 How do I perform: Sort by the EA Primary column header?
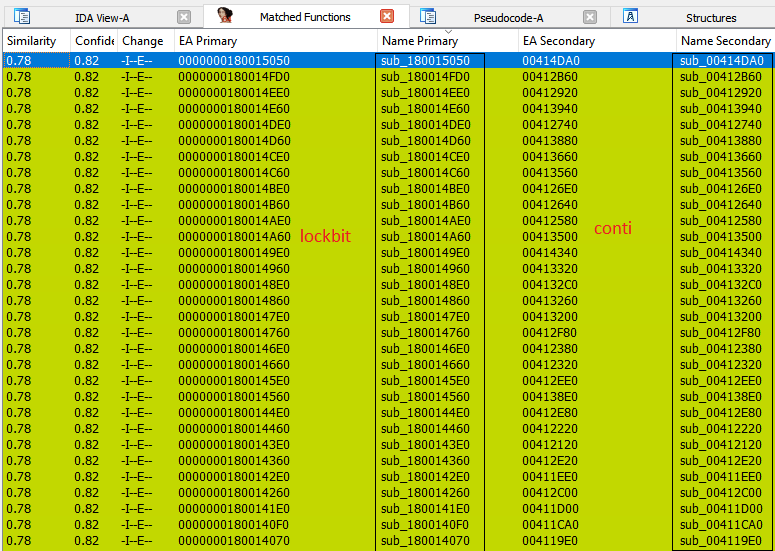click(x=276, y=41)
